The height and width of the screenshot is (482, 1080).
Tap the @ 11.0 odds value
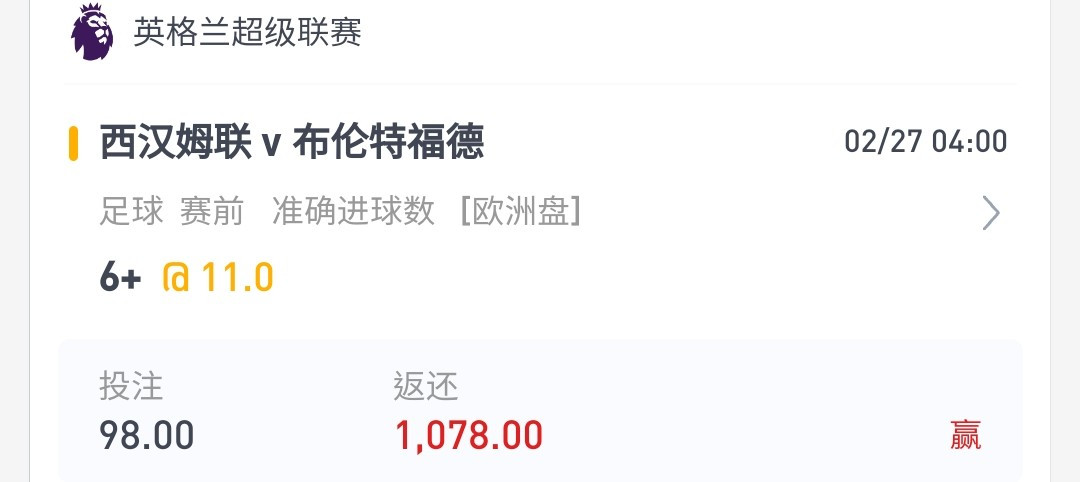coord(218,278)
